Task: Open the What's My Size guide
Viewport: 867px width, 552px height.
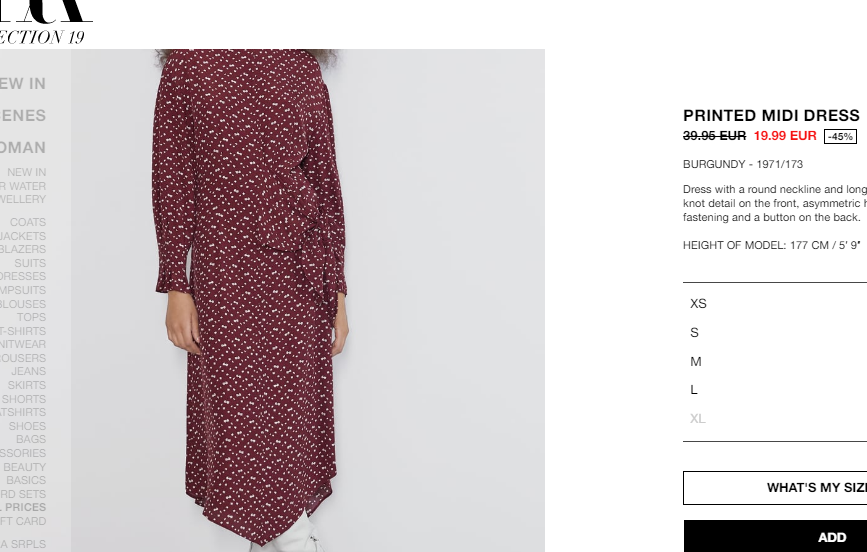Action: 775,488
